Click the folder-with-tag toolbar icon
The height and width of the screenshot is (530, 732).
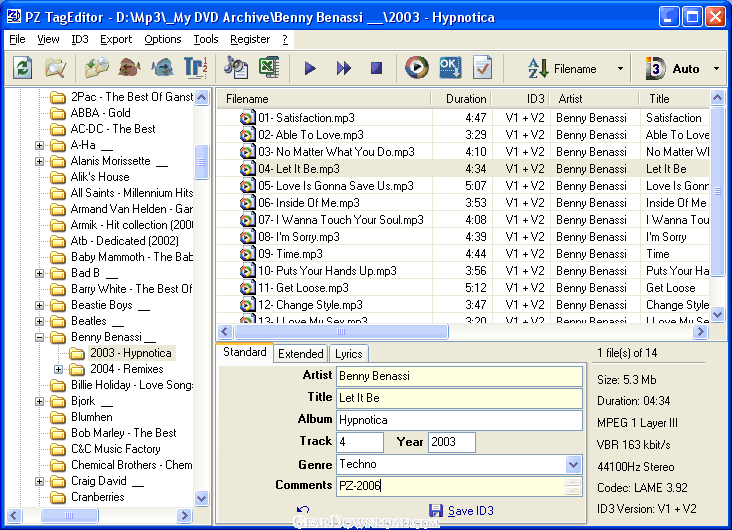point(97,68)
